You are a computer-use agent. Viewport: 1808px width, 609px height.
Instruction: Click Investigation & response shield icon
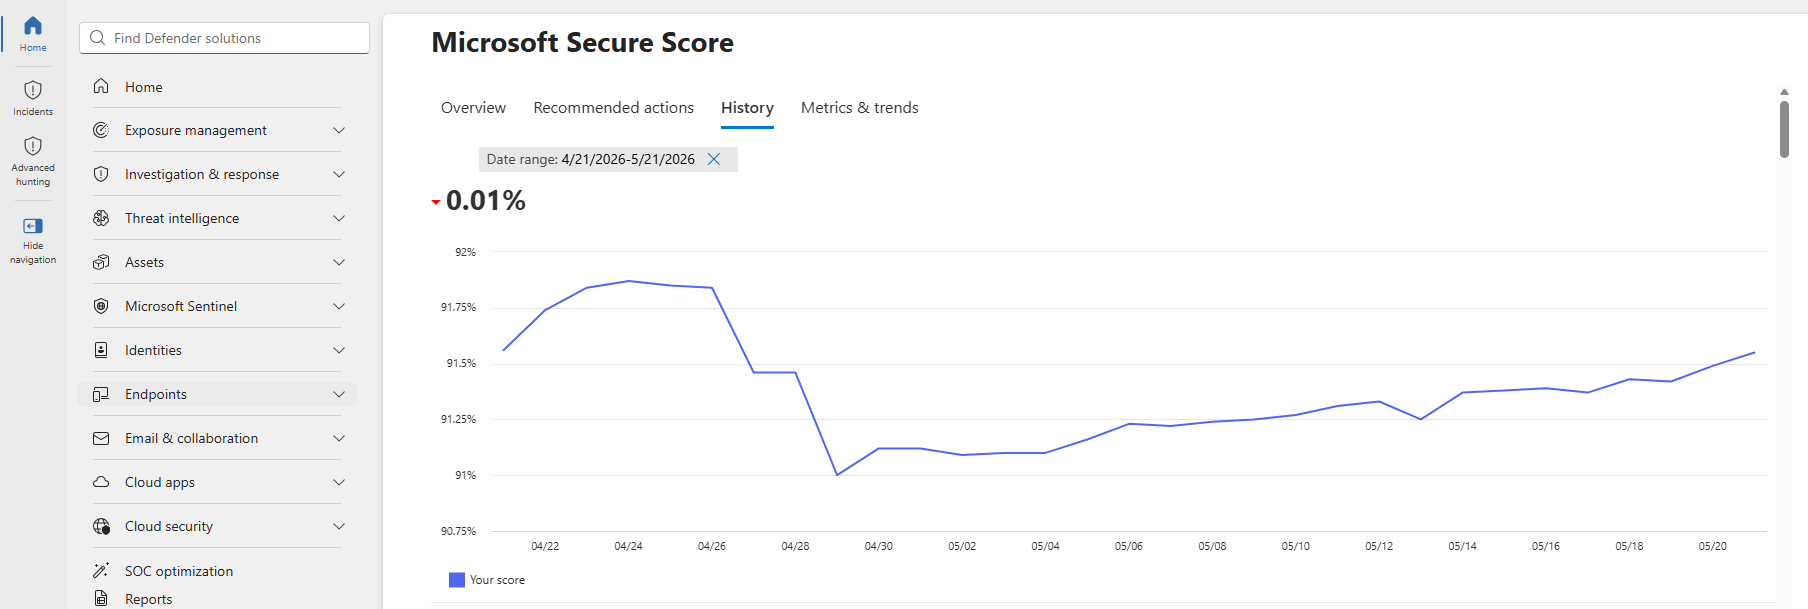(101, 174)
